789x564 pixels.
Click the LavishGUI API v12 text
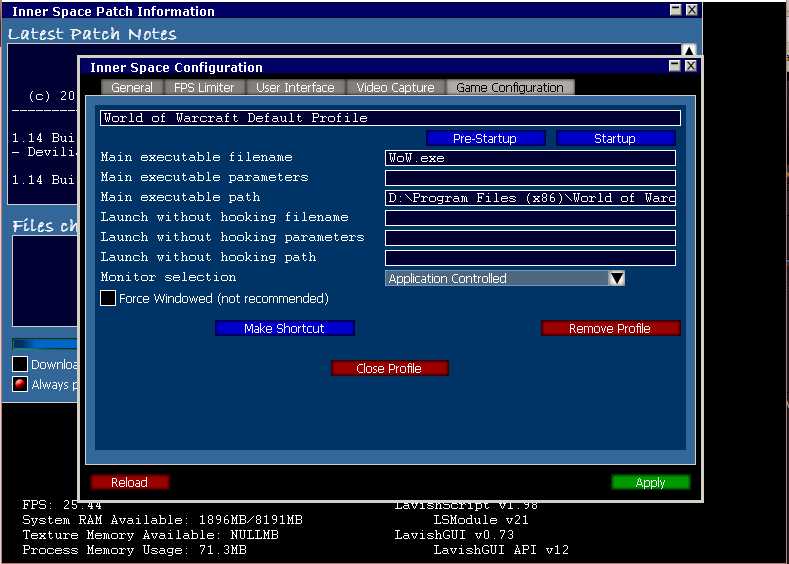(x=501, y=549)
